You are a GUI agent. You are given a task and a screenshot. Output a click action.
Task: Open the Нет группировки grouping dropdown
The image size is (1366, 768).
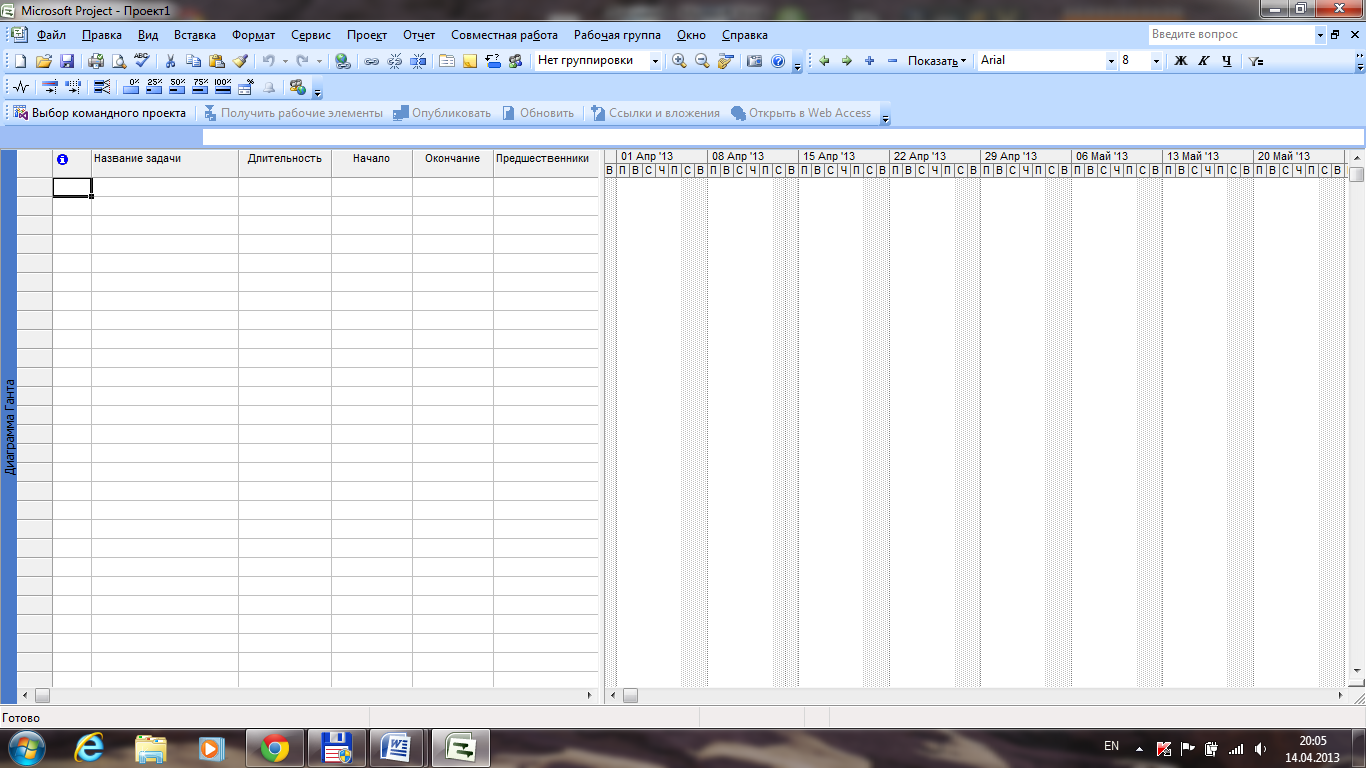coord(655,61)
